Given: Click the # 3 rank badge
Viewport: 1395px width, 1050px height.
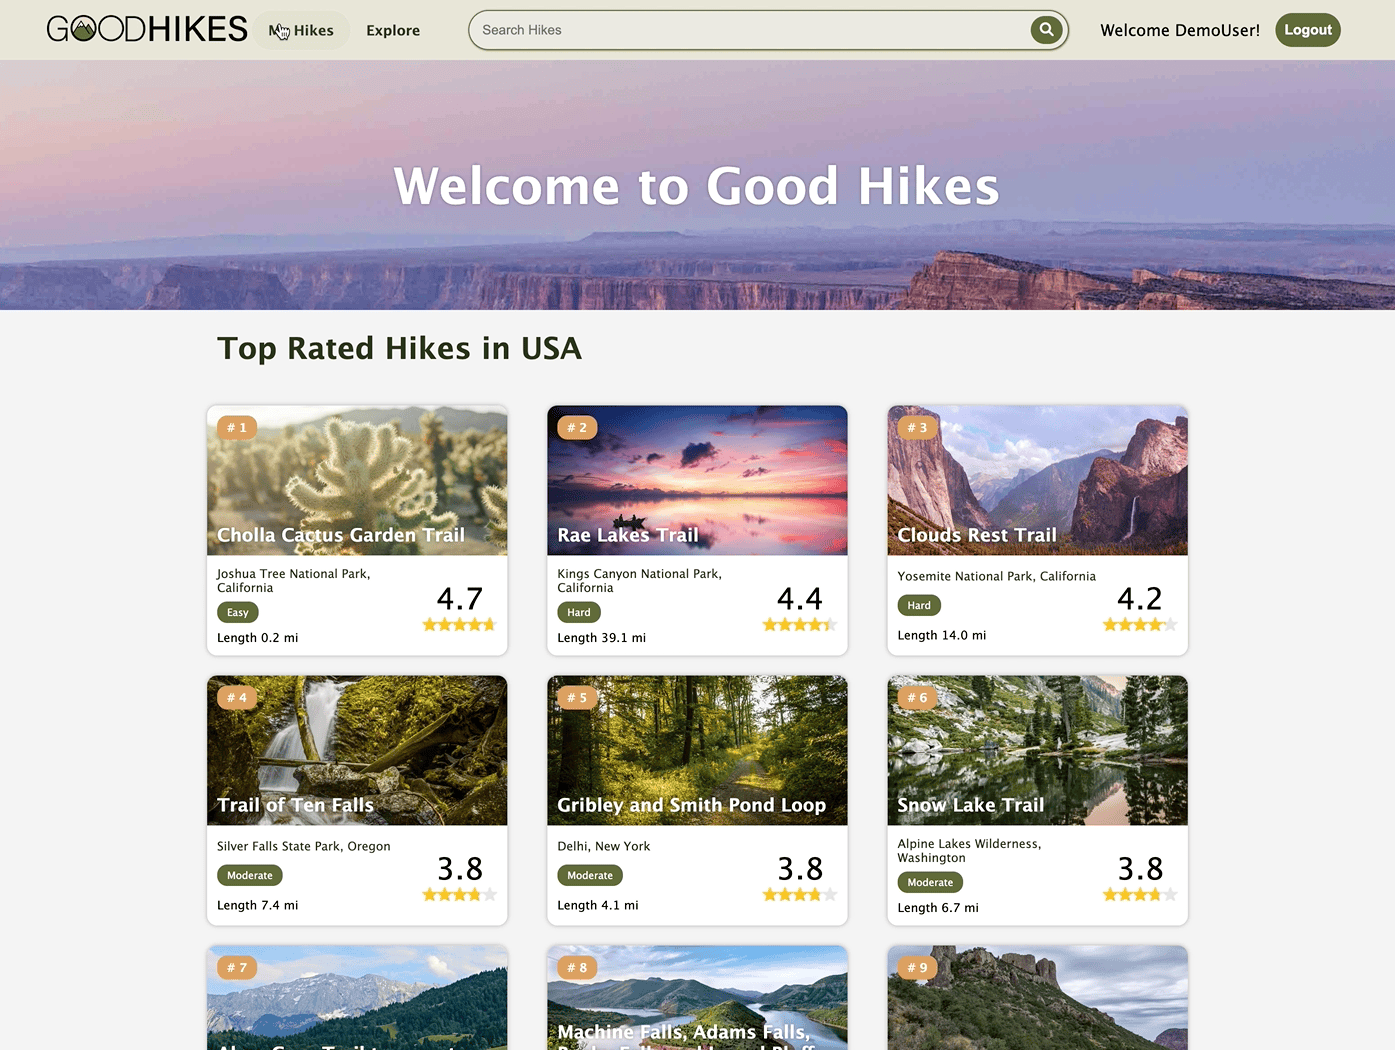Looking at the screenshot, I should [x=917, y=427].
